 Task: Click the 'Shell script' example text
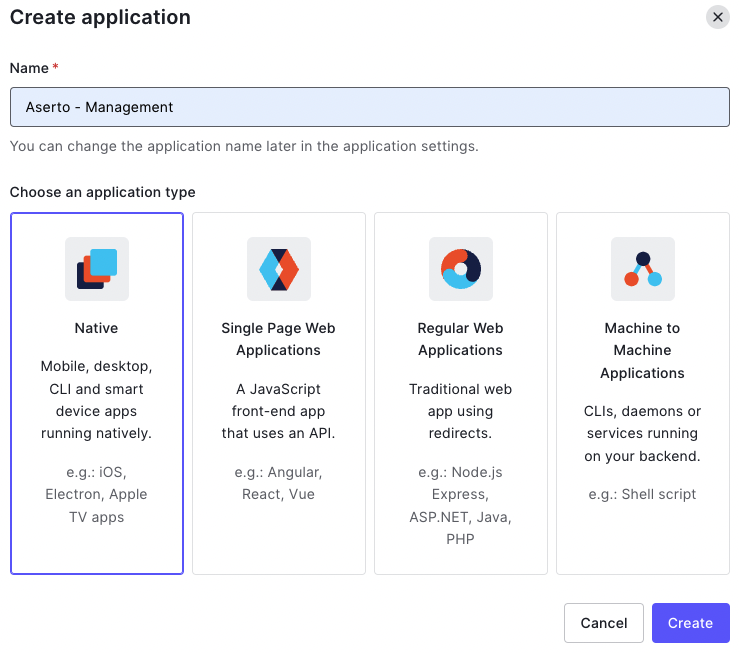click(x=642, y=494)
